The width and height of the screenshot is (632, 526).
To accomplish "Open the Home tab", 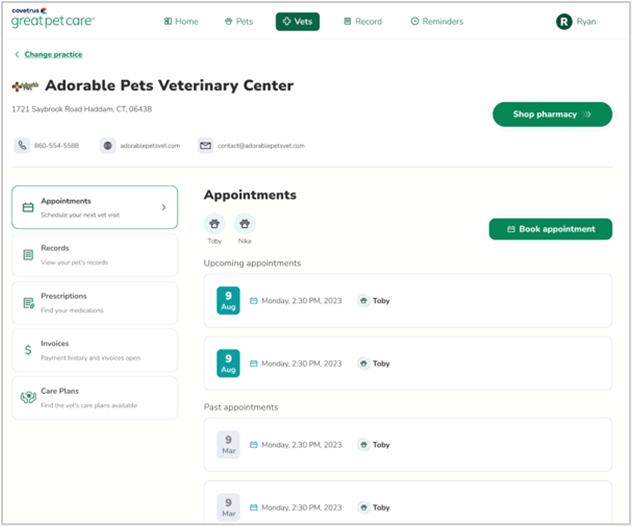I will [x=180, y=21].
